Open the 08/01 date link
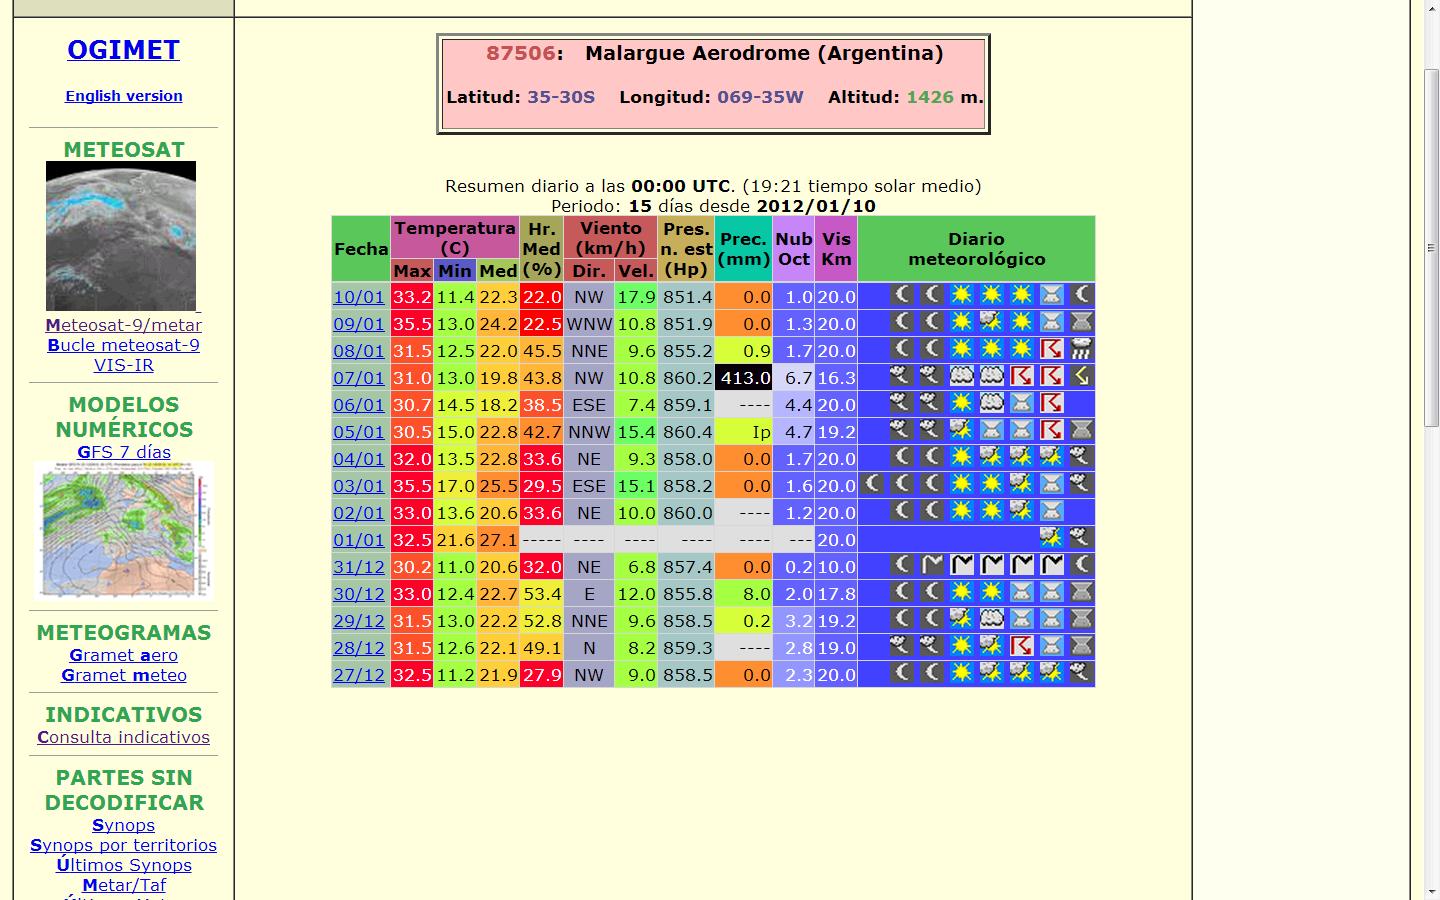Viewport: 1440px width, 900px height. click(x=359, y=351)
